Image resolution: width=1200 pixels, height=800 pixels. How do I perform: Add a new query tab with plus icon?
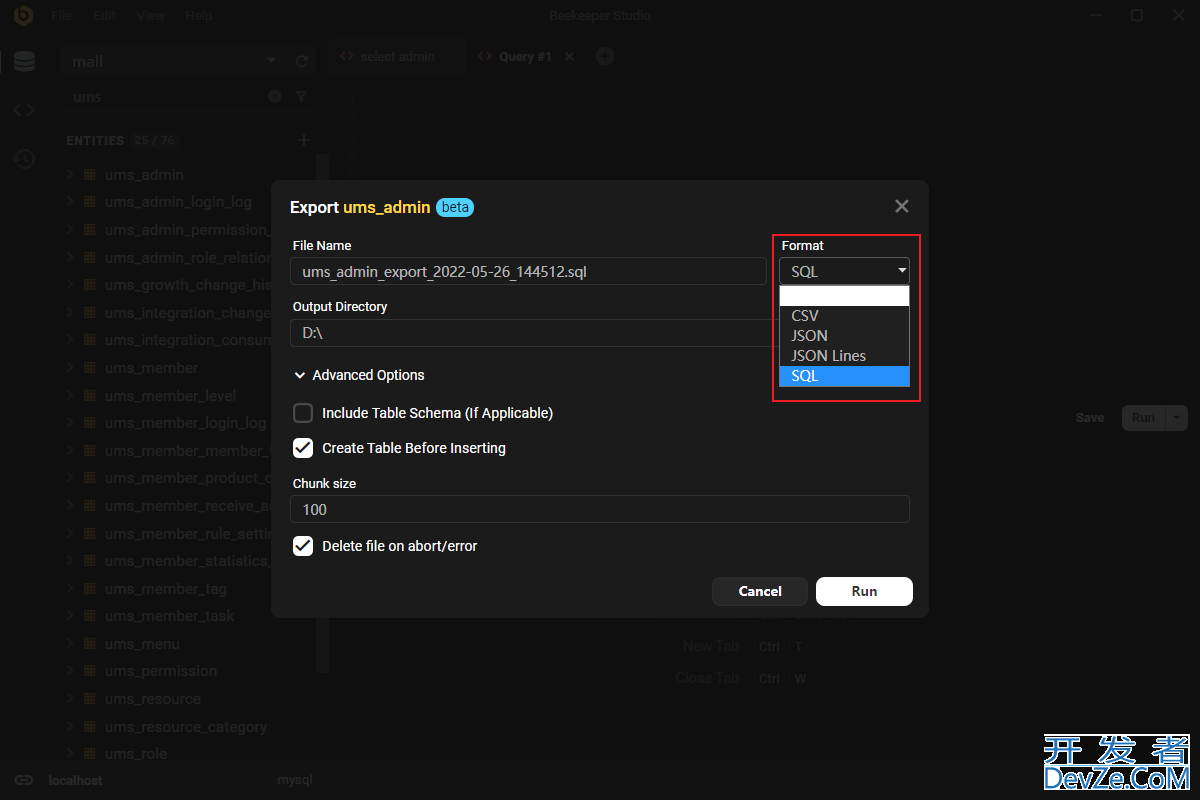coord(604,56)
